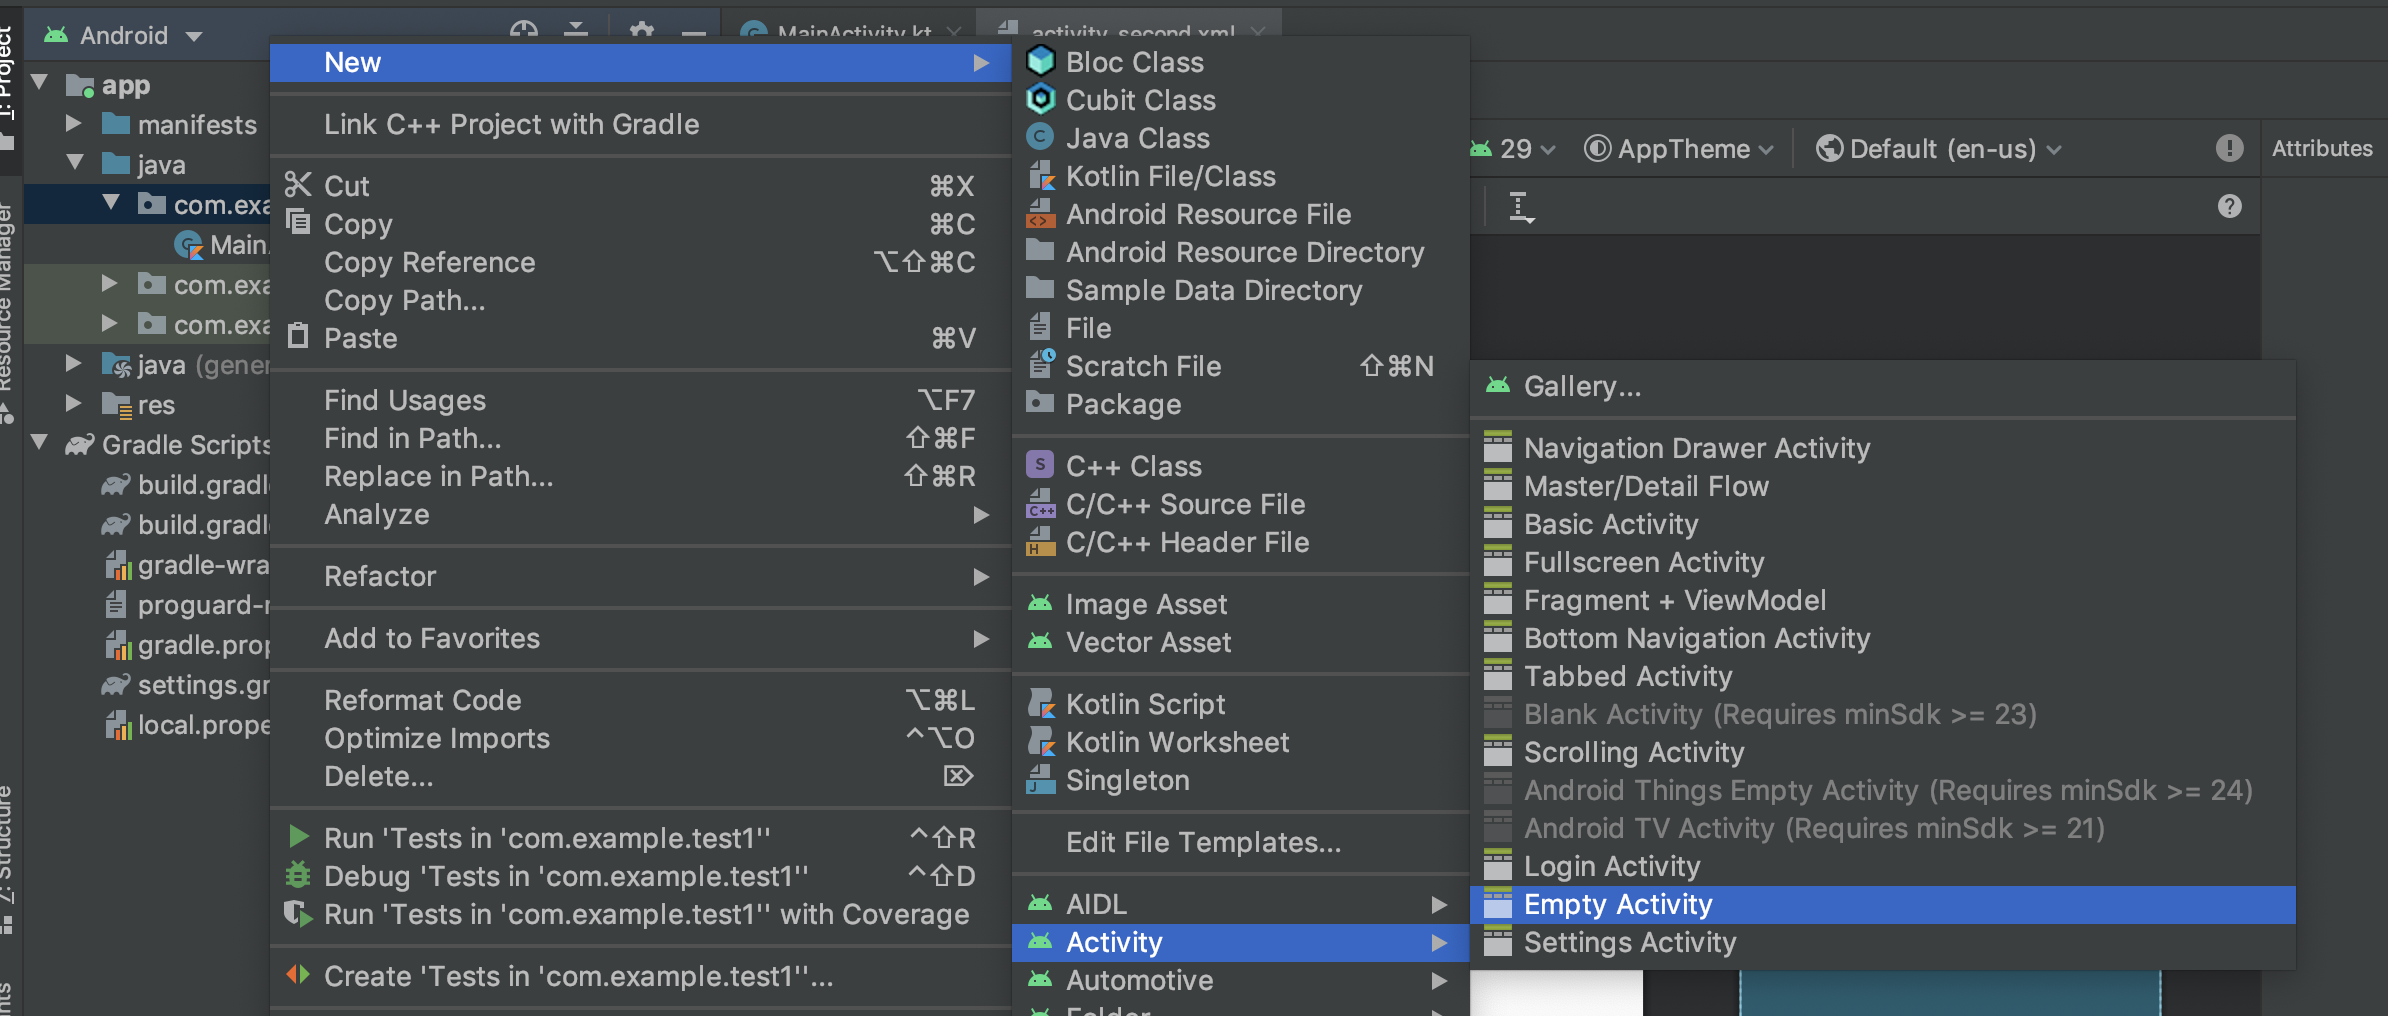Choose Tabbed Activity template
Image resolution: width=2388 pixels, height=1016 pixels.
point(1883,677)
